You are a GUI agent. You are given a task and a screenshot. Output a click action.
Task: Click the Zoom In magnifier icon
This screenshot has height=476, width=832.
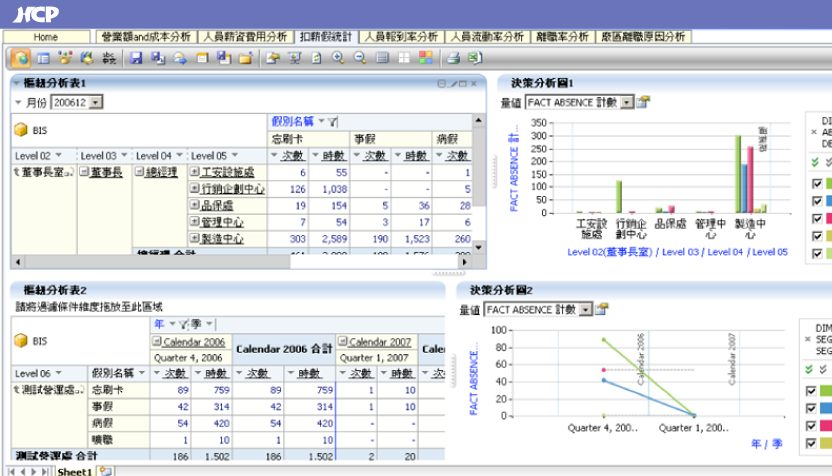[x=338, y=58]
